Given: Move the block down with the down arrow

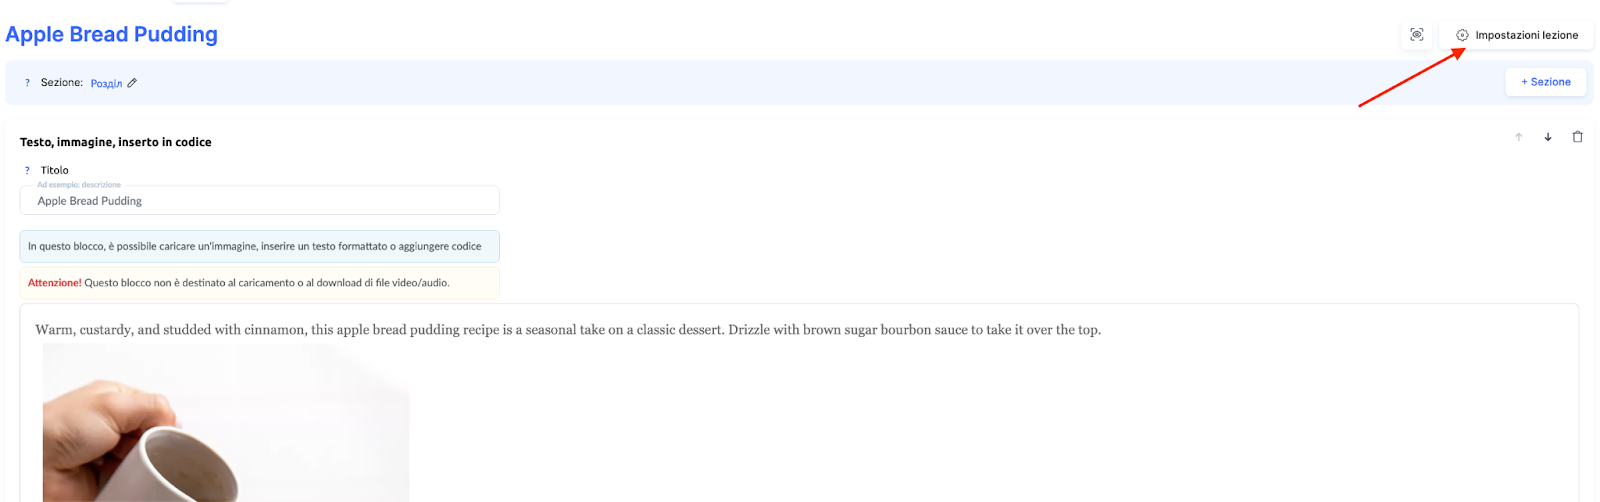Looking at the screenshot, I should (x=1548, y=137).
